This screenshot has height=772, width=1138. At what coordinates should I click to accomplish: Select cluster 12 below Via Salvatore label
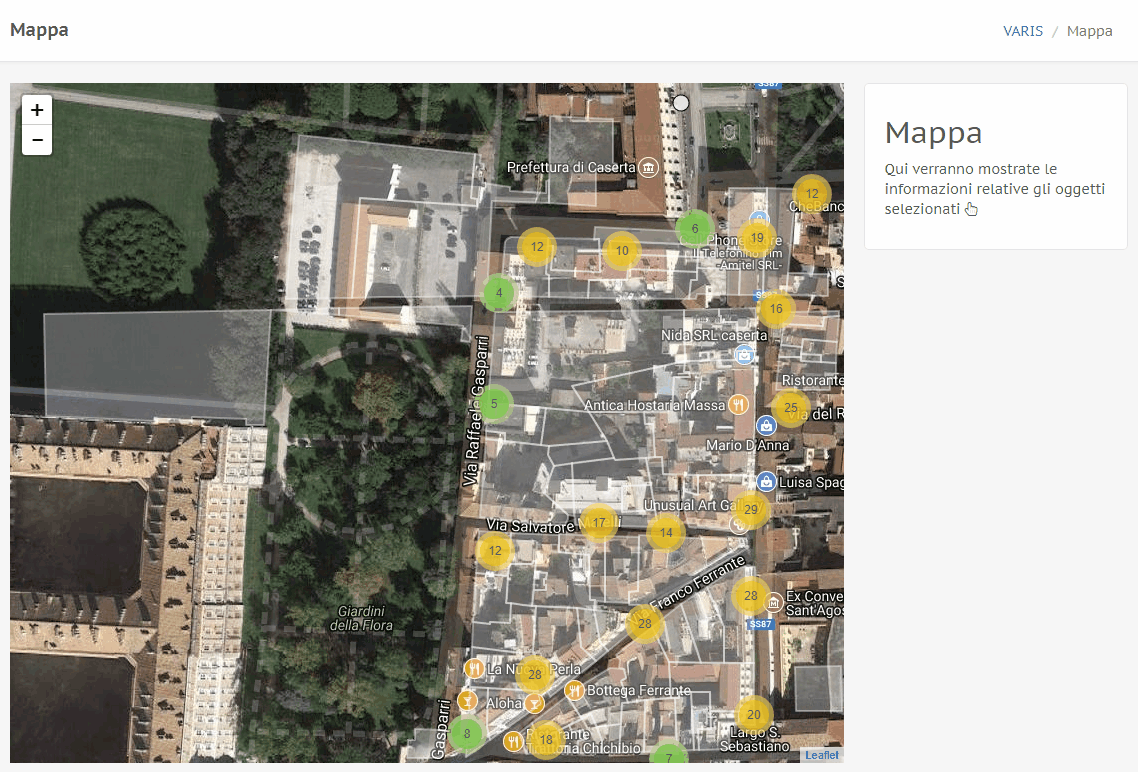point(495,551)
